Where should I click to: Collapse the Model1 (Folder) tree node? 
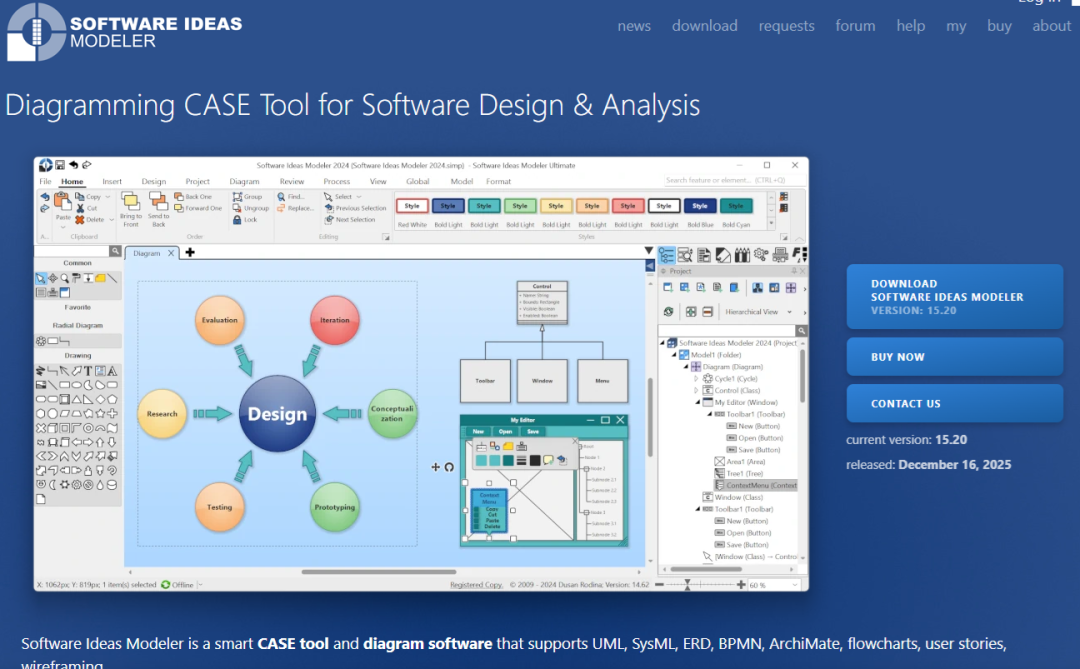coord(674,355)
